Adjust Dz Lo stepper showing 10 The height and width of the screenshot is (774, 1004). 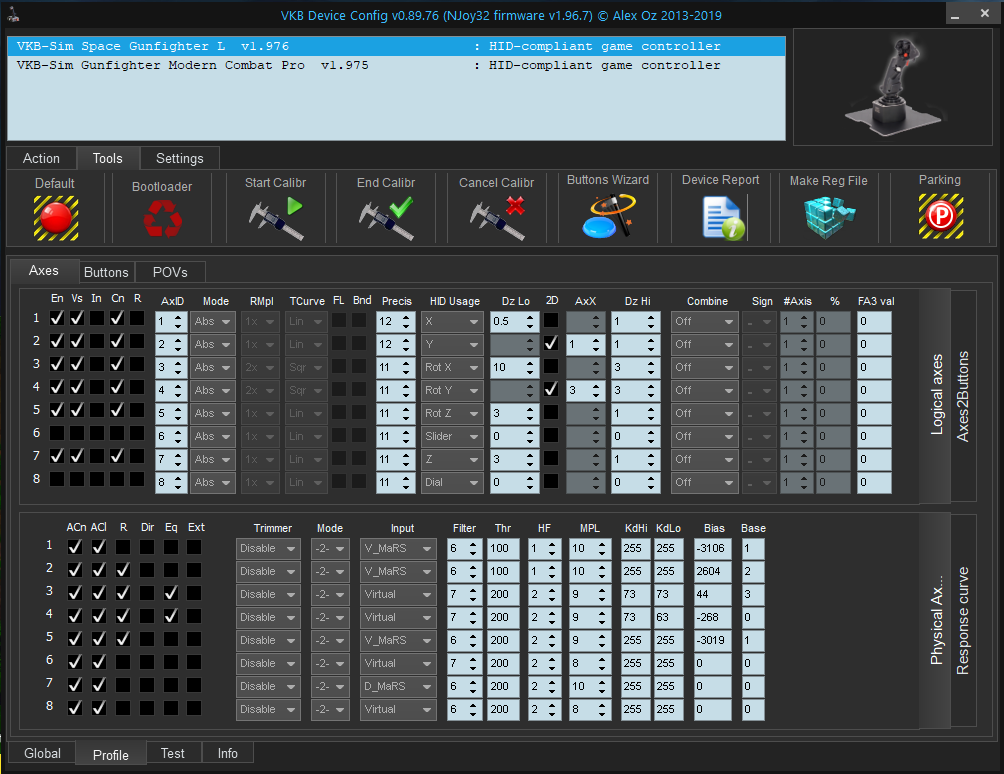coord(530,367)
